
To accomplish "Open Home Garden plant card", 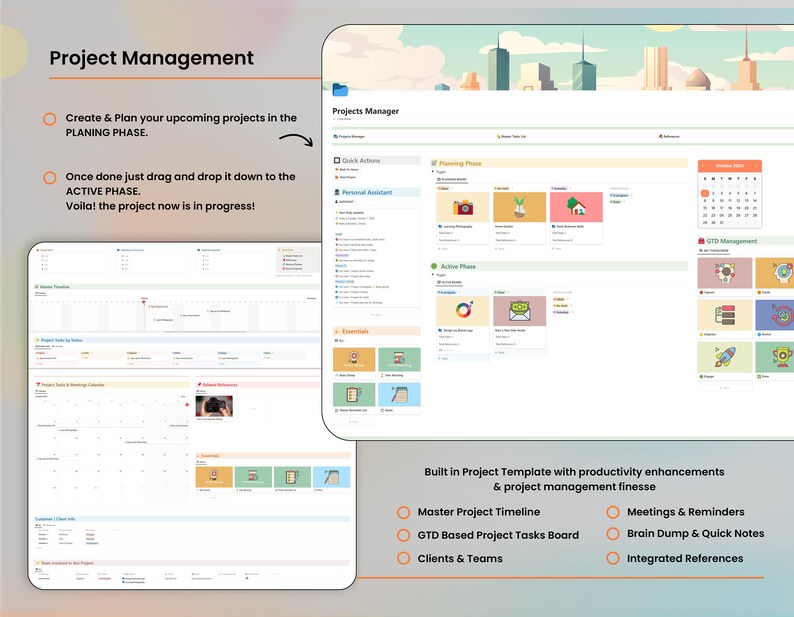I will 520,218.
